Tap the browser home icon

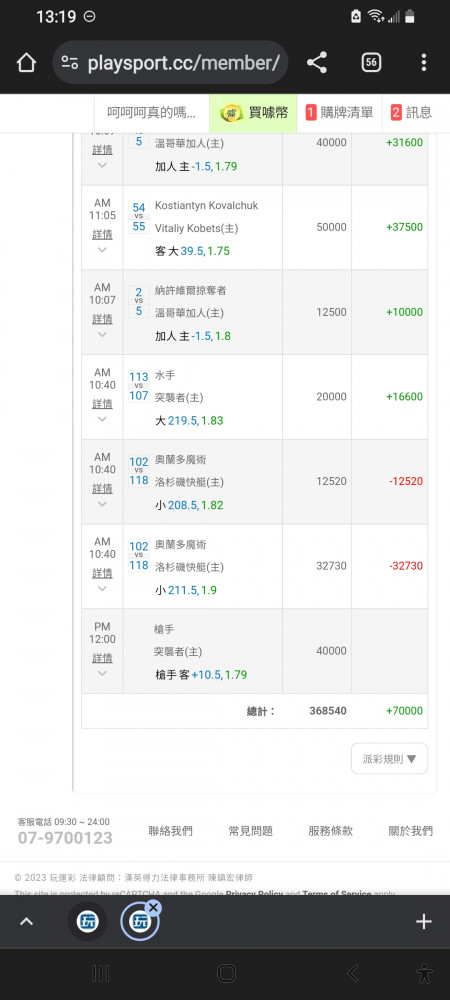pyautogui.click(x=26, y=62)
